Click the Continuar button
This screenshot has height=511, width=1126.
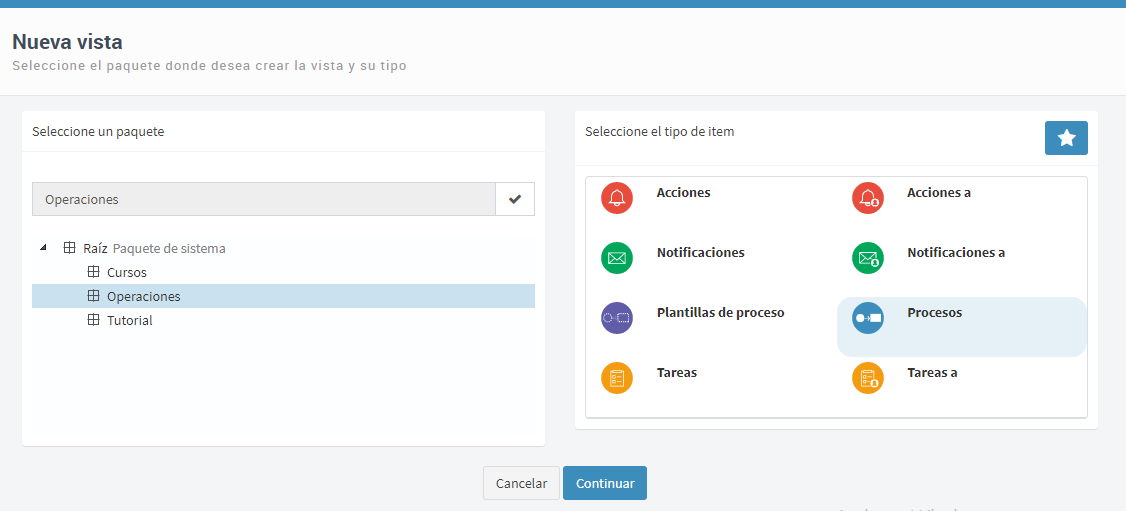(605, 483)
